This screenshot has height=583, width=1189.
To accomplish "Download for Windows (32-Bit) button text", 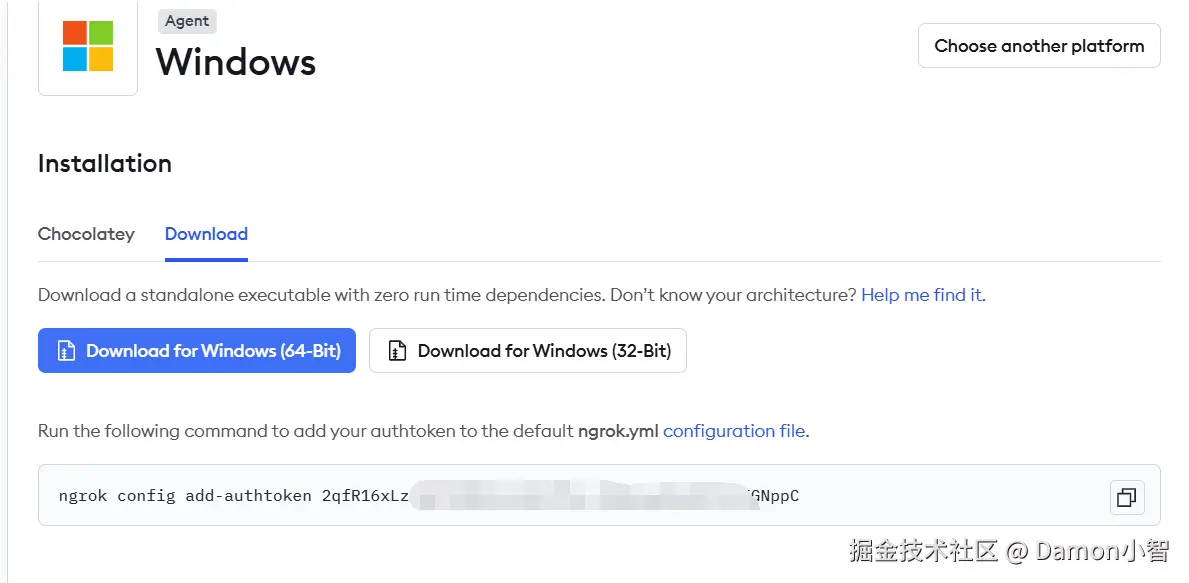I will pyautogui.click(x=544, y=351).
